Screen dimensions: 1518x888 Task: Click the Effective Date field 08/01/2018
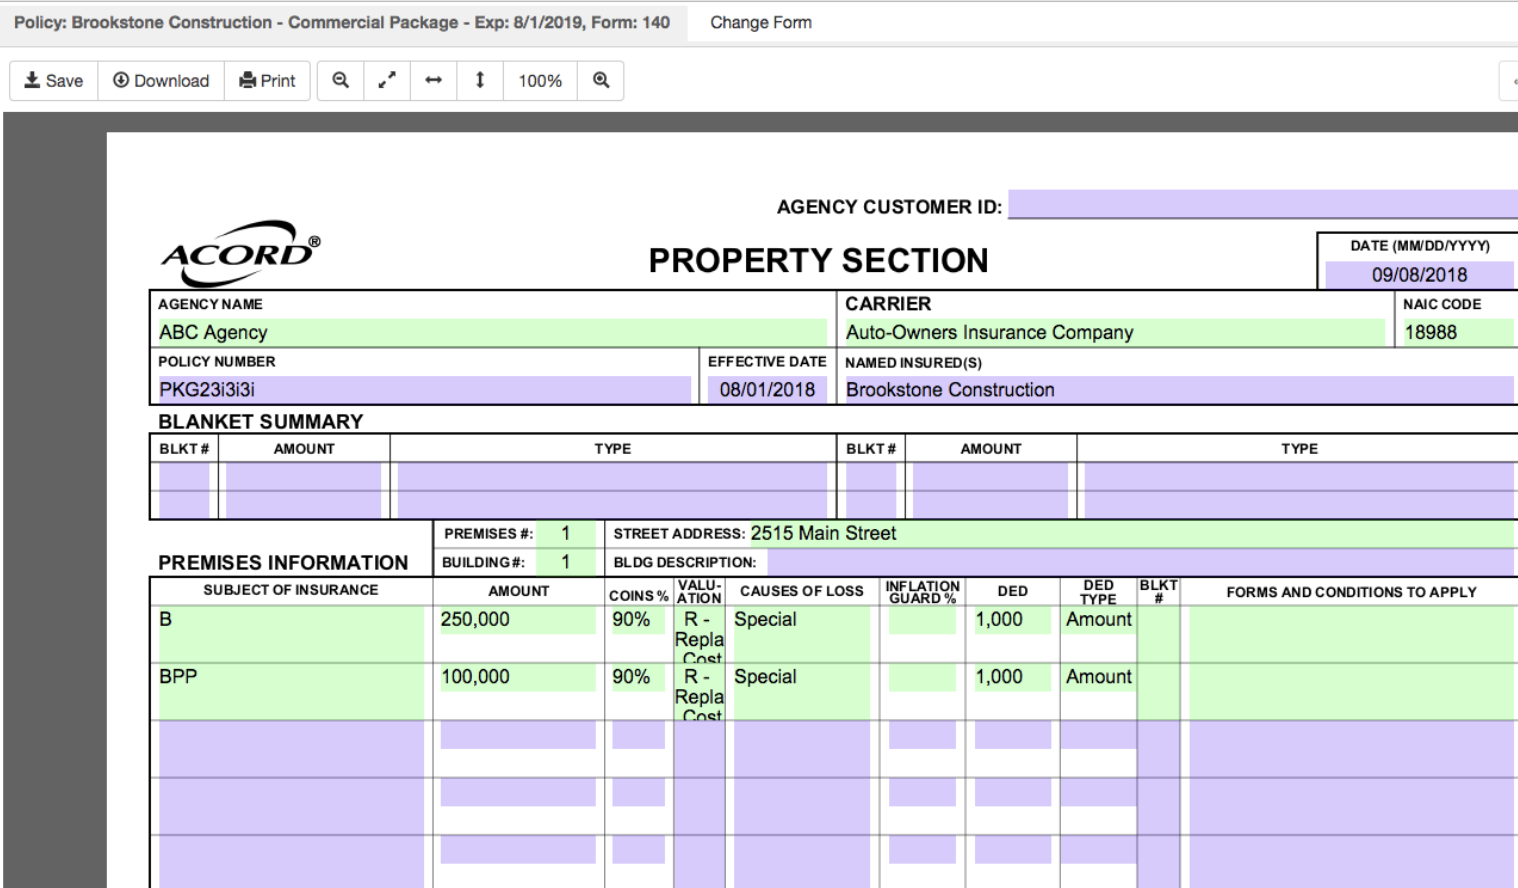(x=767, y=390)
